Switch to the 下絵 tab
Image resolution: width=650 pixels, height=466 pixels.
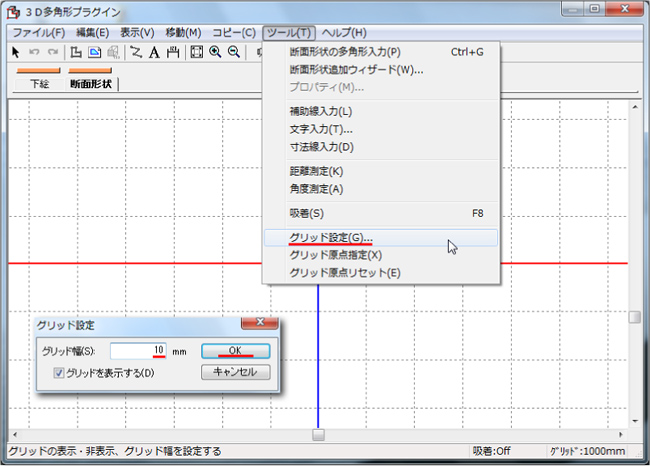click(x=39, y=84)
